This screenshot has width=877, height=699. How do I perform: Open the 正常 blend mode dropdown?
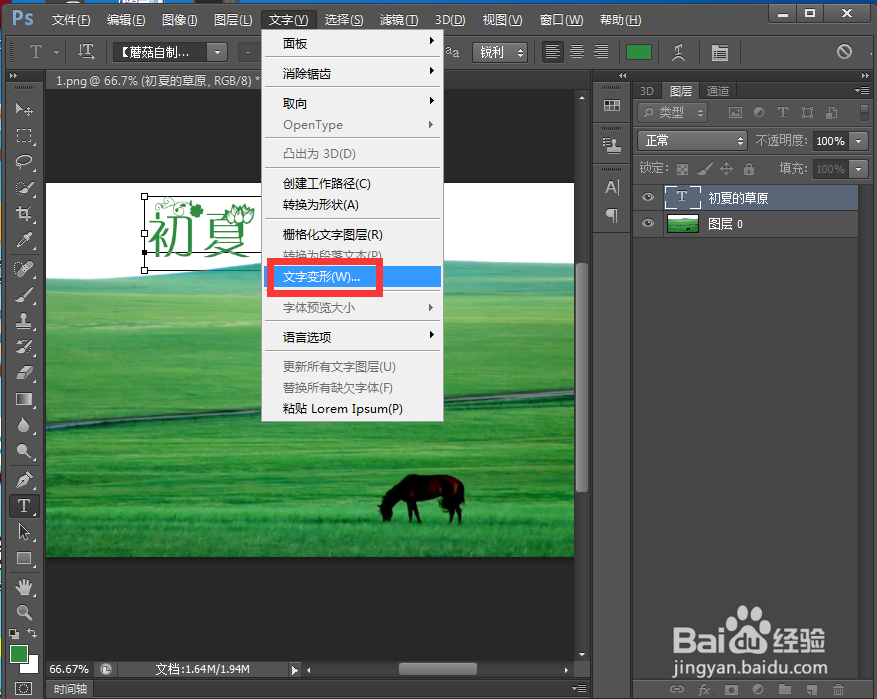point(692,140)
